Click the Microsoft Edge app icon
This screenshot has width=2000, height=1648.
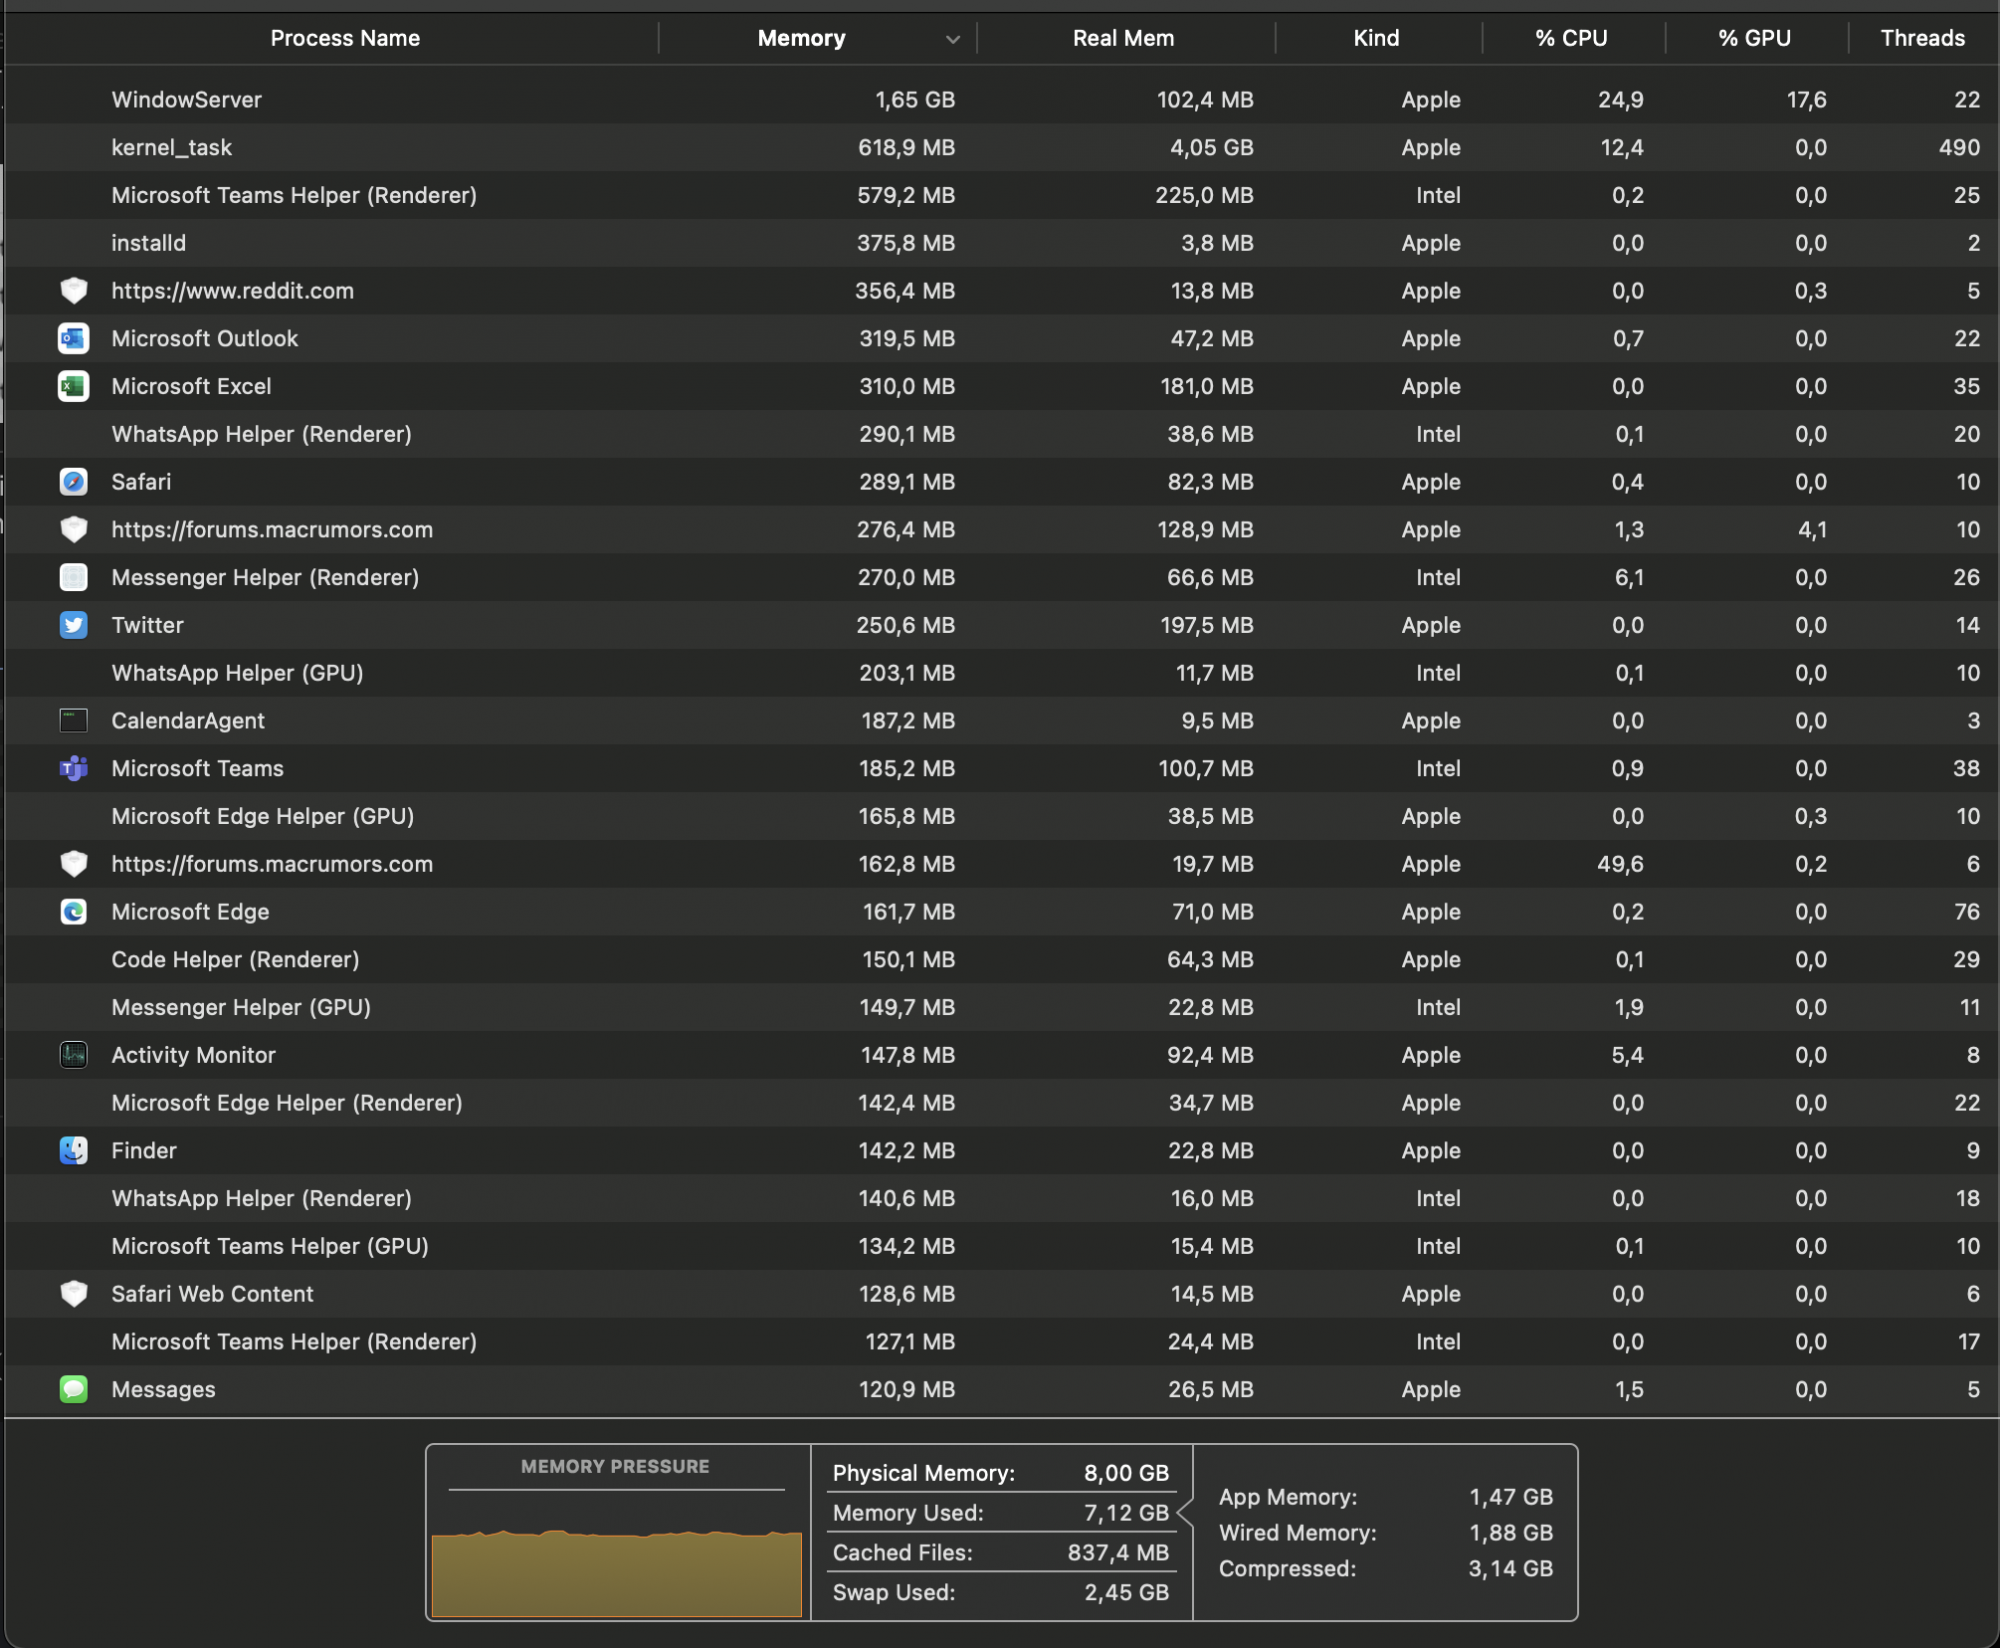click(73, 912)
